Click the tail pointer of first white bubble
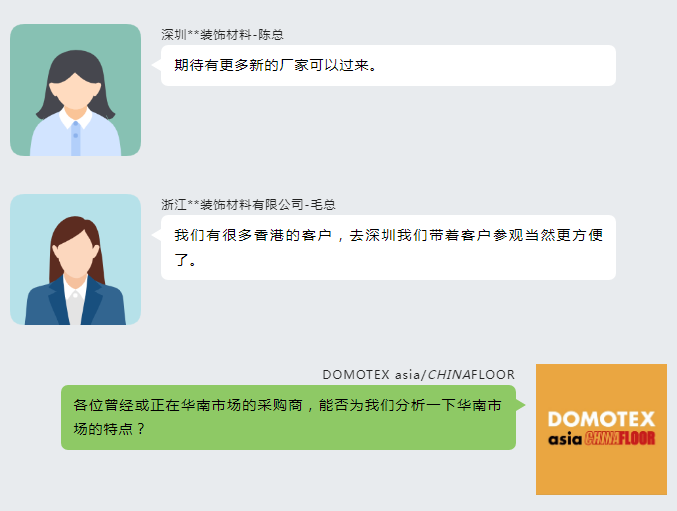This screenshot has width=677, height=511. 156,65
